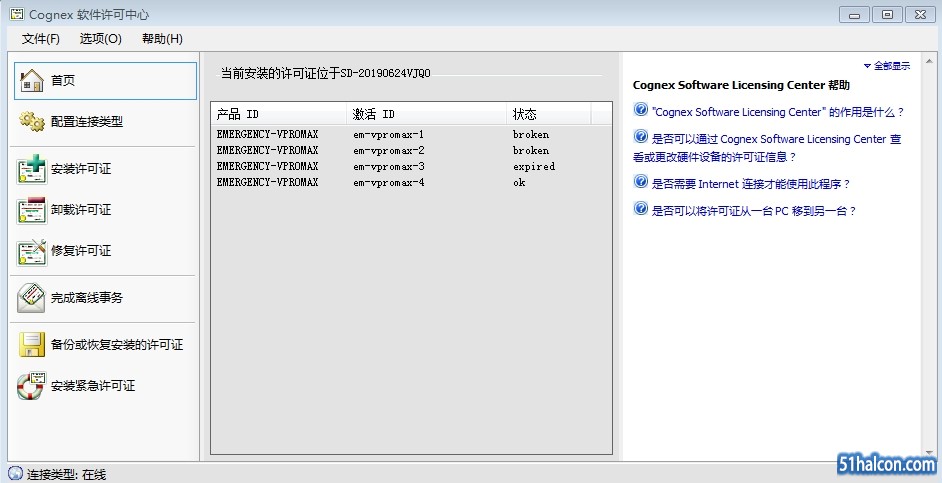The height and width of the screenshot is (483, 942).
Task: Open the 选项(O) menu
Action: (101, 38)
